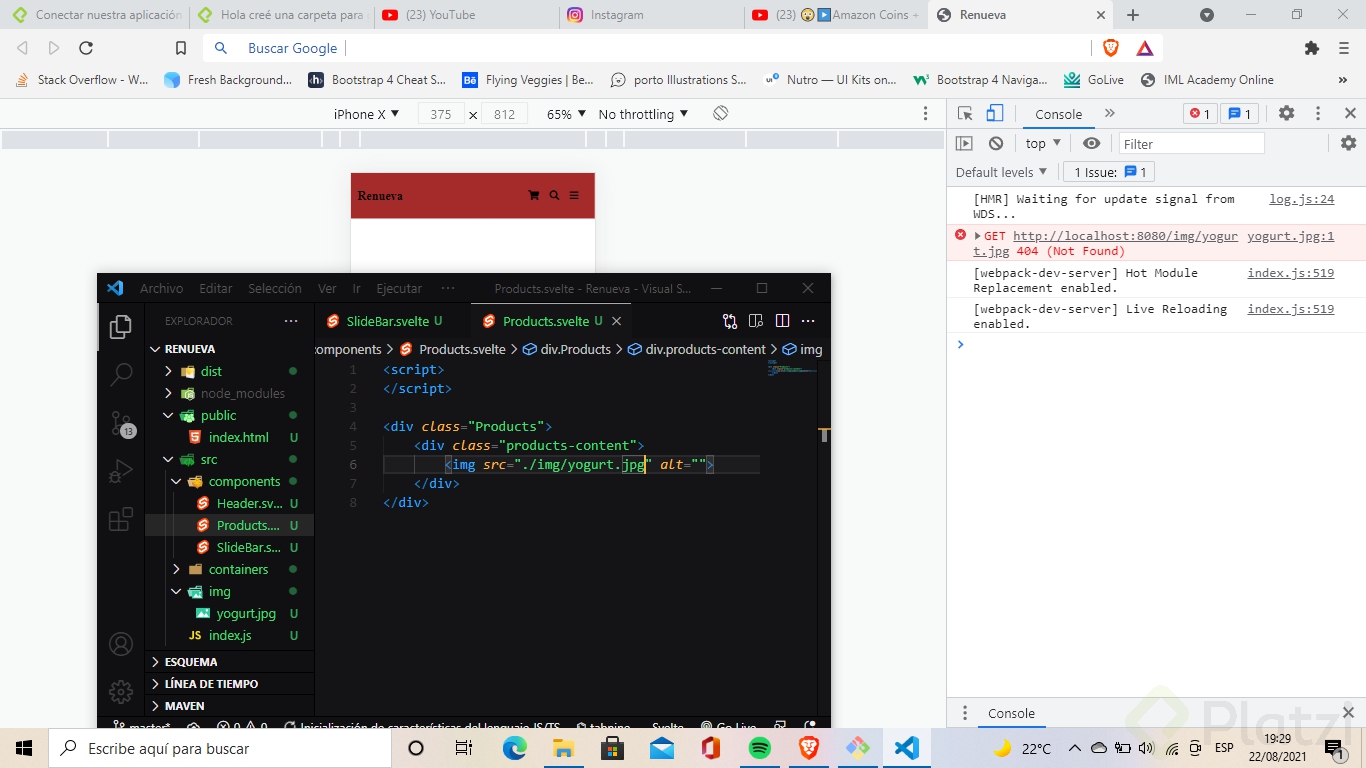Open the editor more actions ellipsis menu

click(x=808, y=321)
